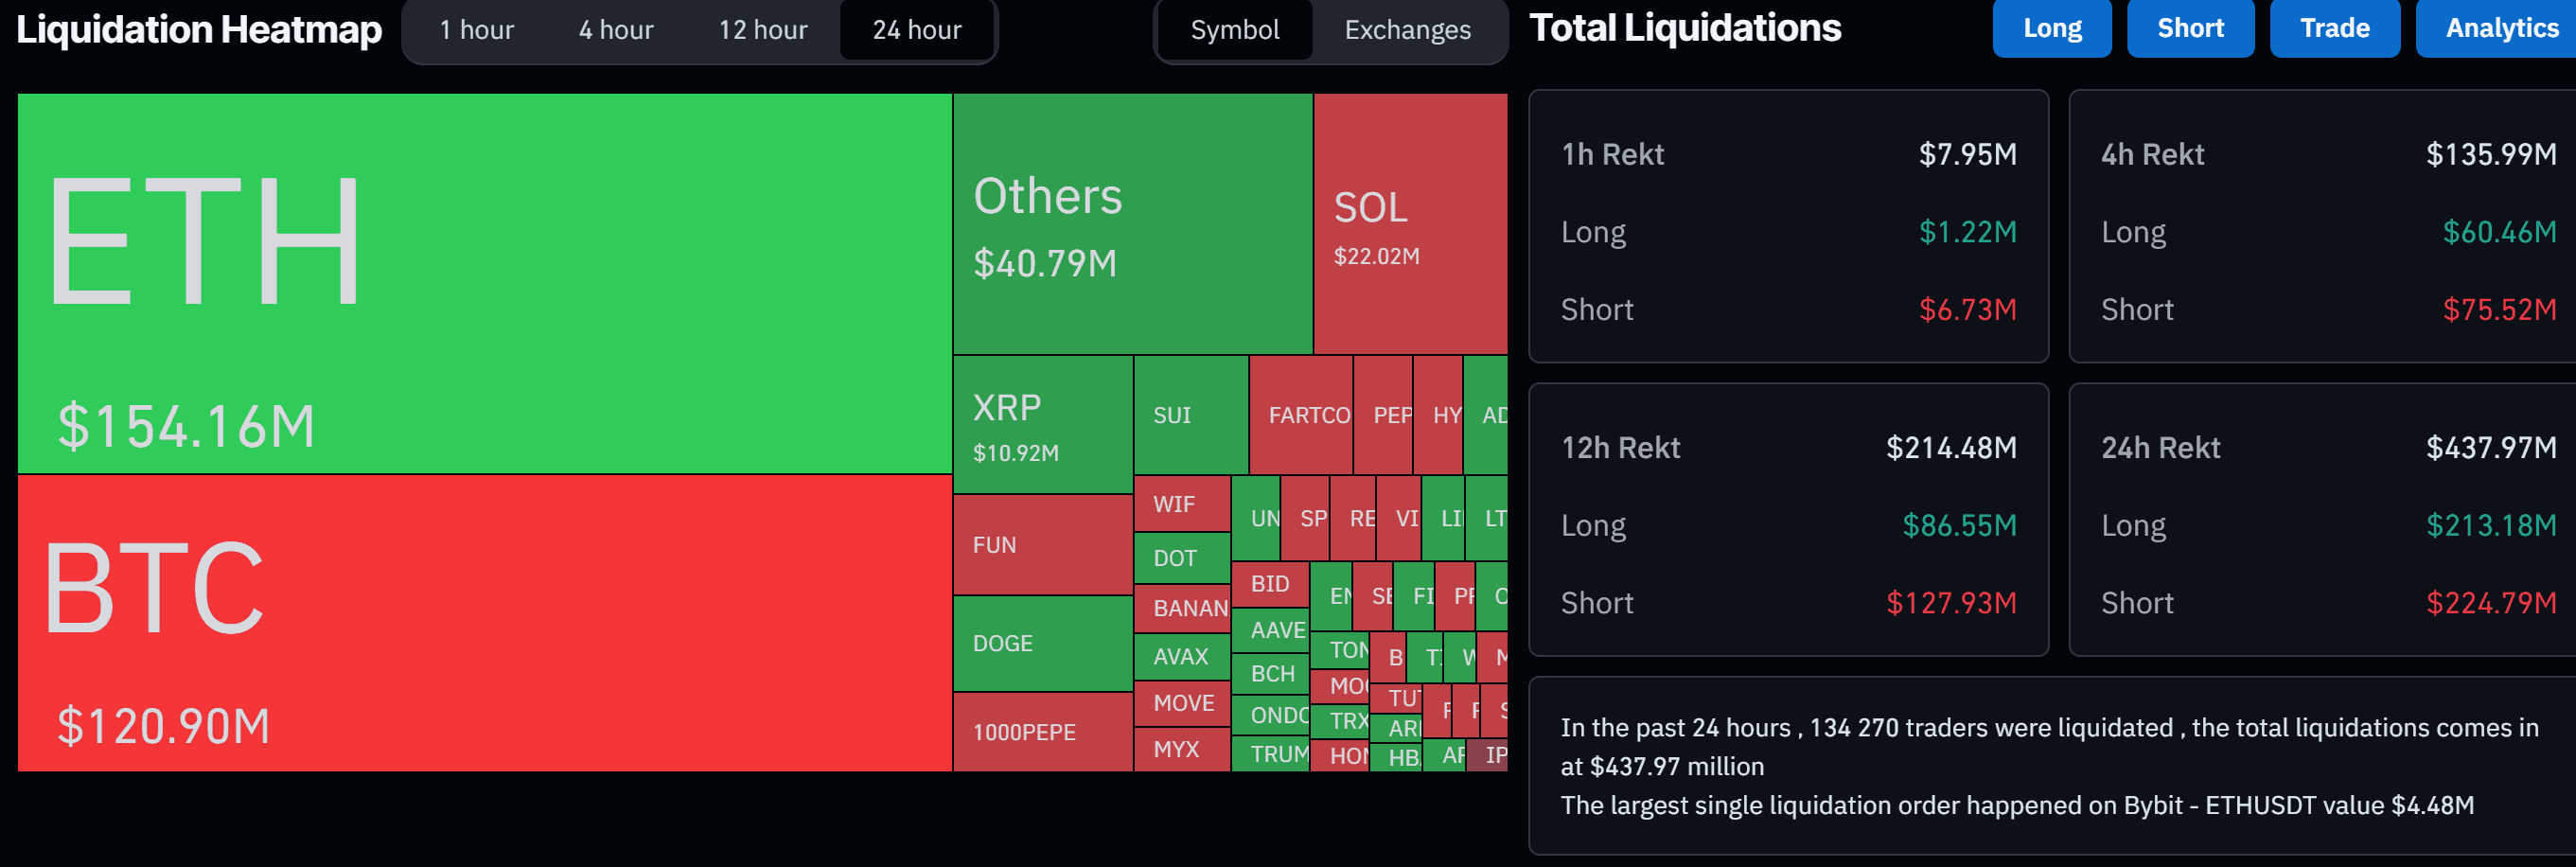The image size is (2576, 867).
Task: Click the blue Short button
Action: click(x=2190, y=28)
